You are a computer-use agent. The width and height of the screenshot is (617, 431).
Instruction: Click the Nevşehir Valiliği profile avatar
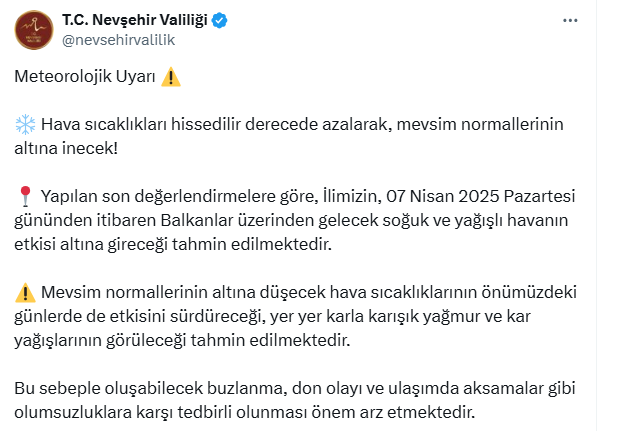[34, 30]
